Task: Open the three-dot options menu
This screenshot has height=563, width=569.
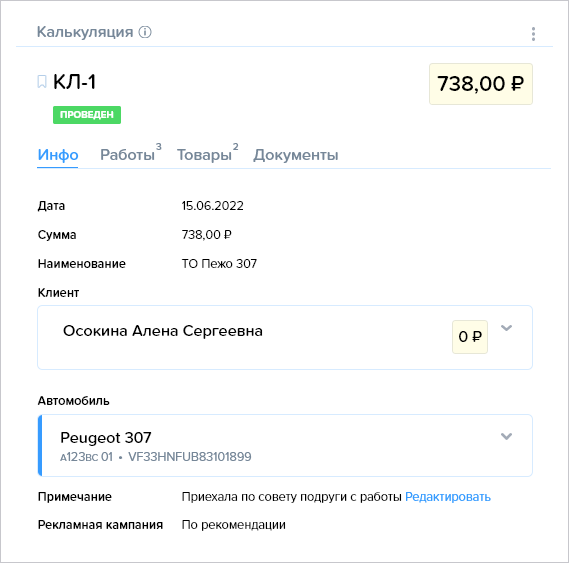Action: (x=533, y=34)
